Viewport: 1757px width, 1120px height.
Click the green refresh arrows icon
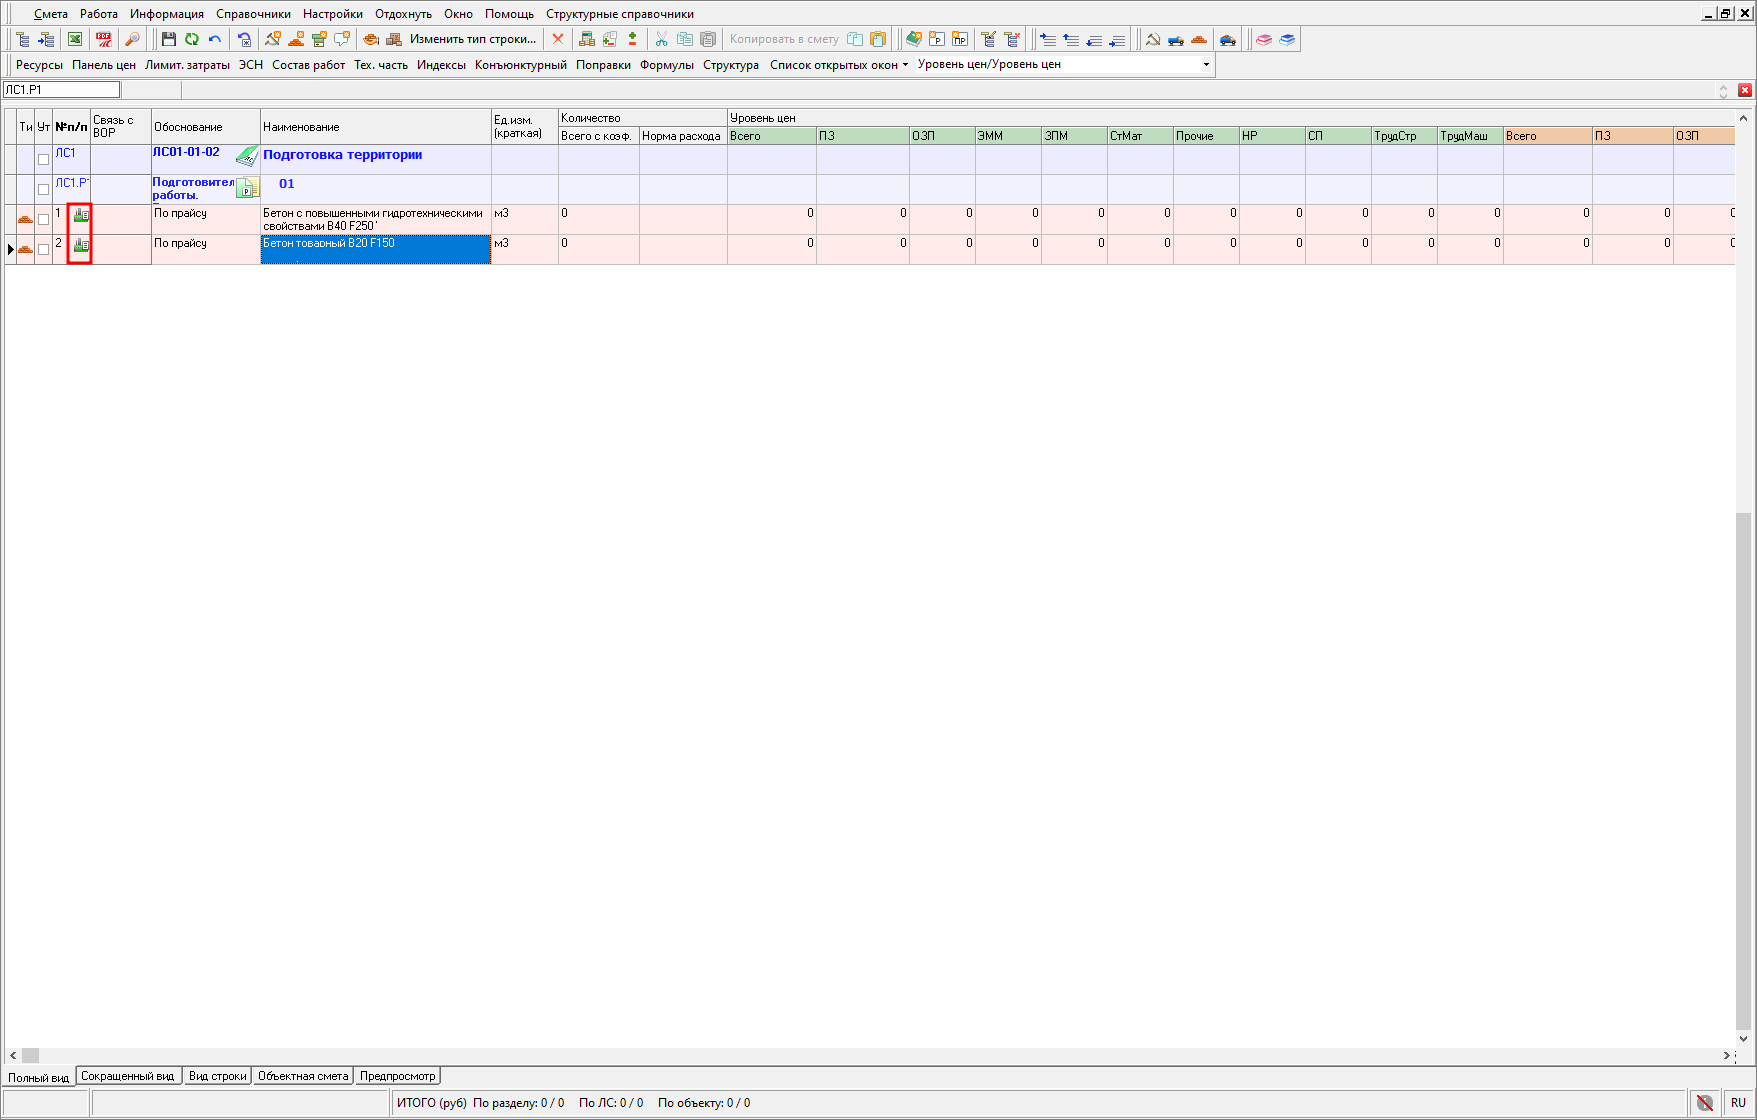[192, 39]
